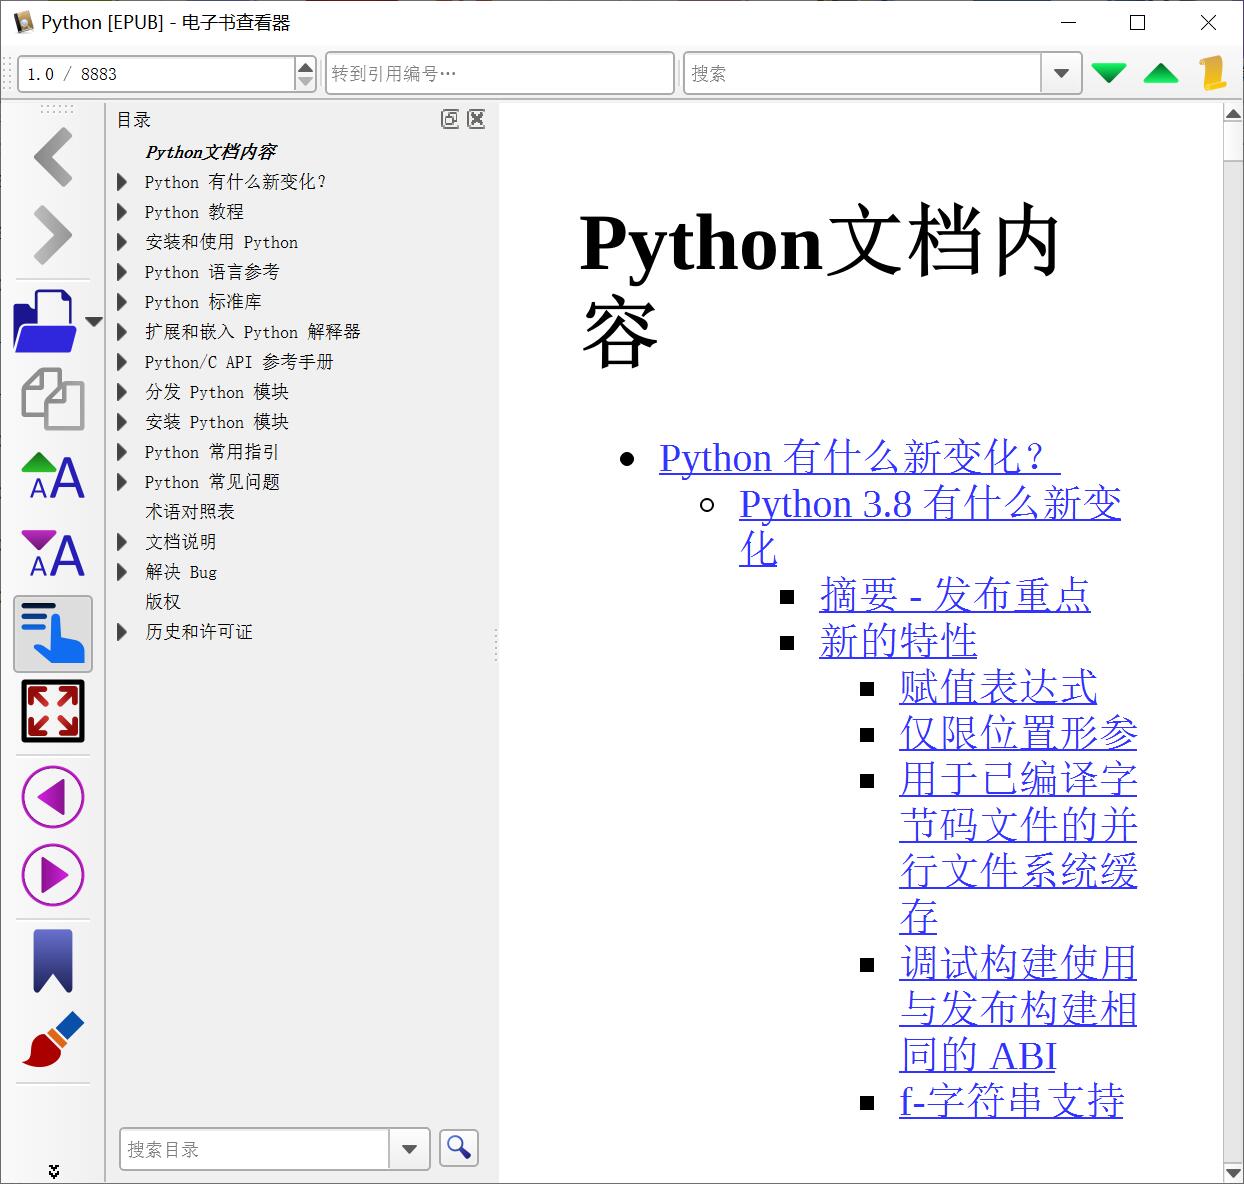
Task: Click the copy pages icon
Action: click(52, 400)
